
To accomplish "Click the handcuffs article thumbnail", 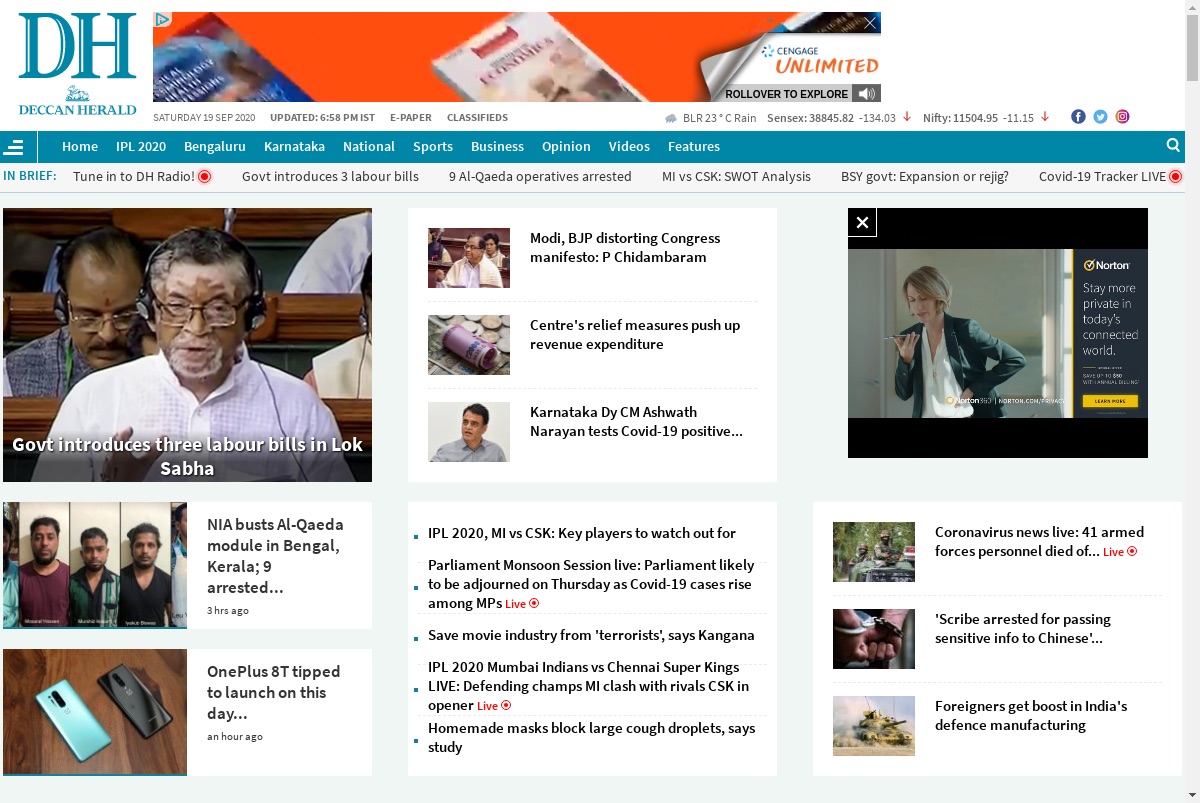I will click(874, 639).
